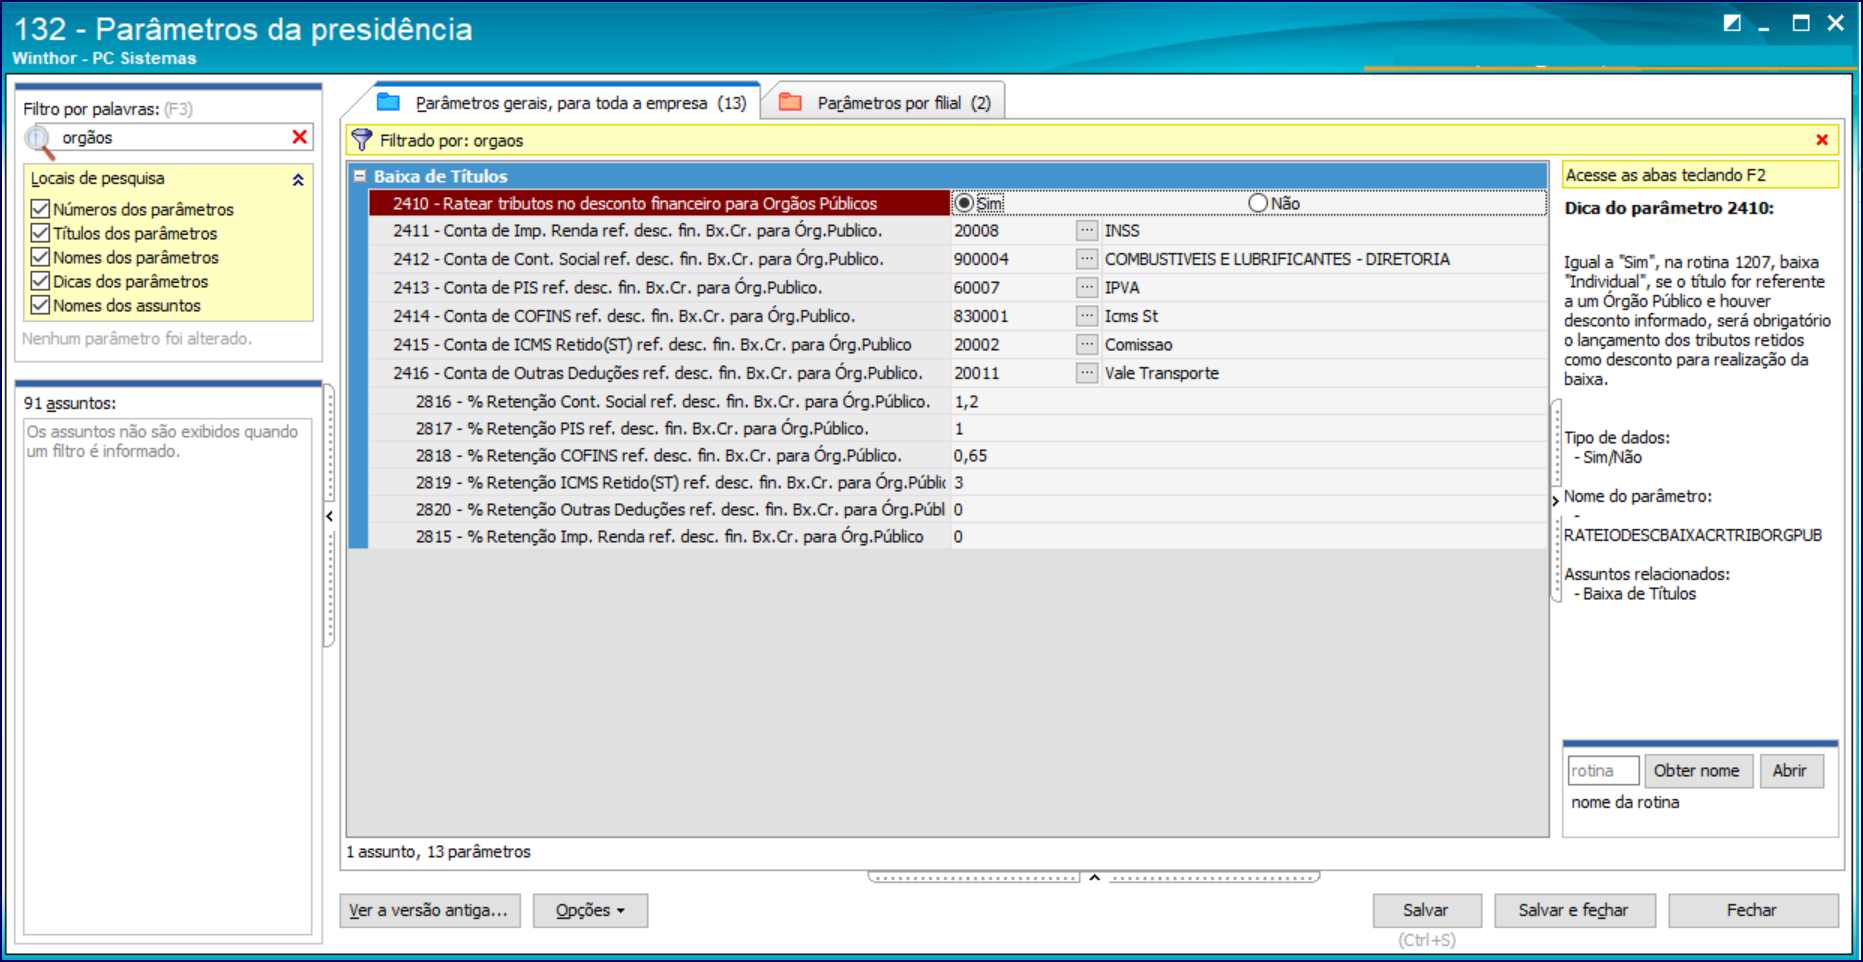This screenshot has height=962, width=1863.
Task: Click 'Vale Transporte' account name
Action: point(1162,373)
